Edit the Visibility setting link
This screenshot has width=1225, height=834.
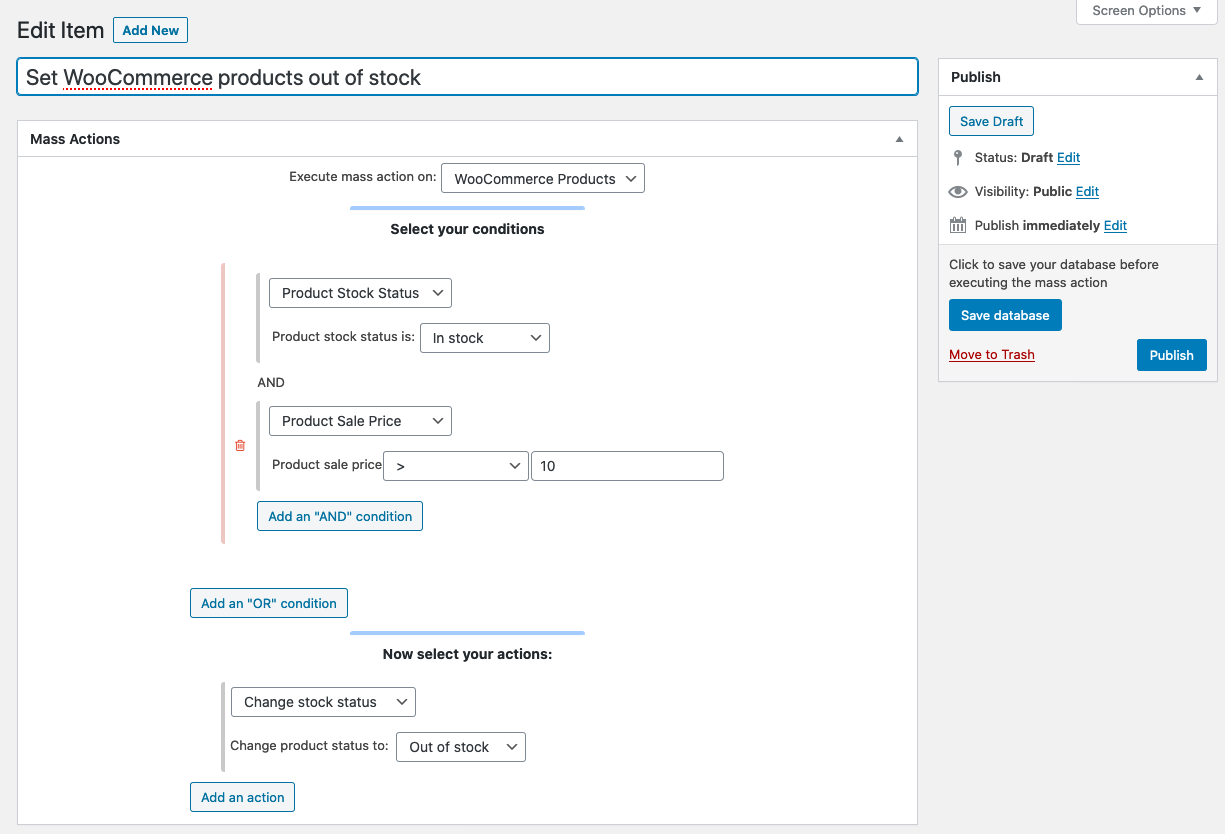[x=1087, y=192]
